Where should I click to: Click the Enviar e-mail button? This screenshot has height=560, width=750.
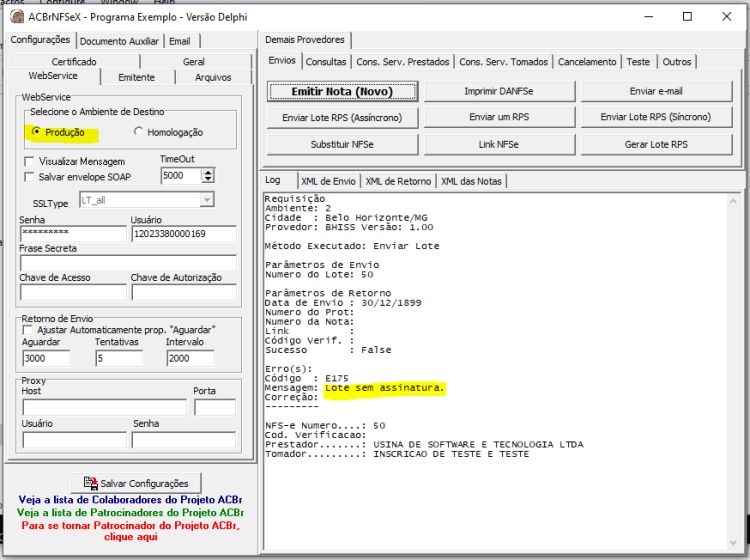coord(656,91)
